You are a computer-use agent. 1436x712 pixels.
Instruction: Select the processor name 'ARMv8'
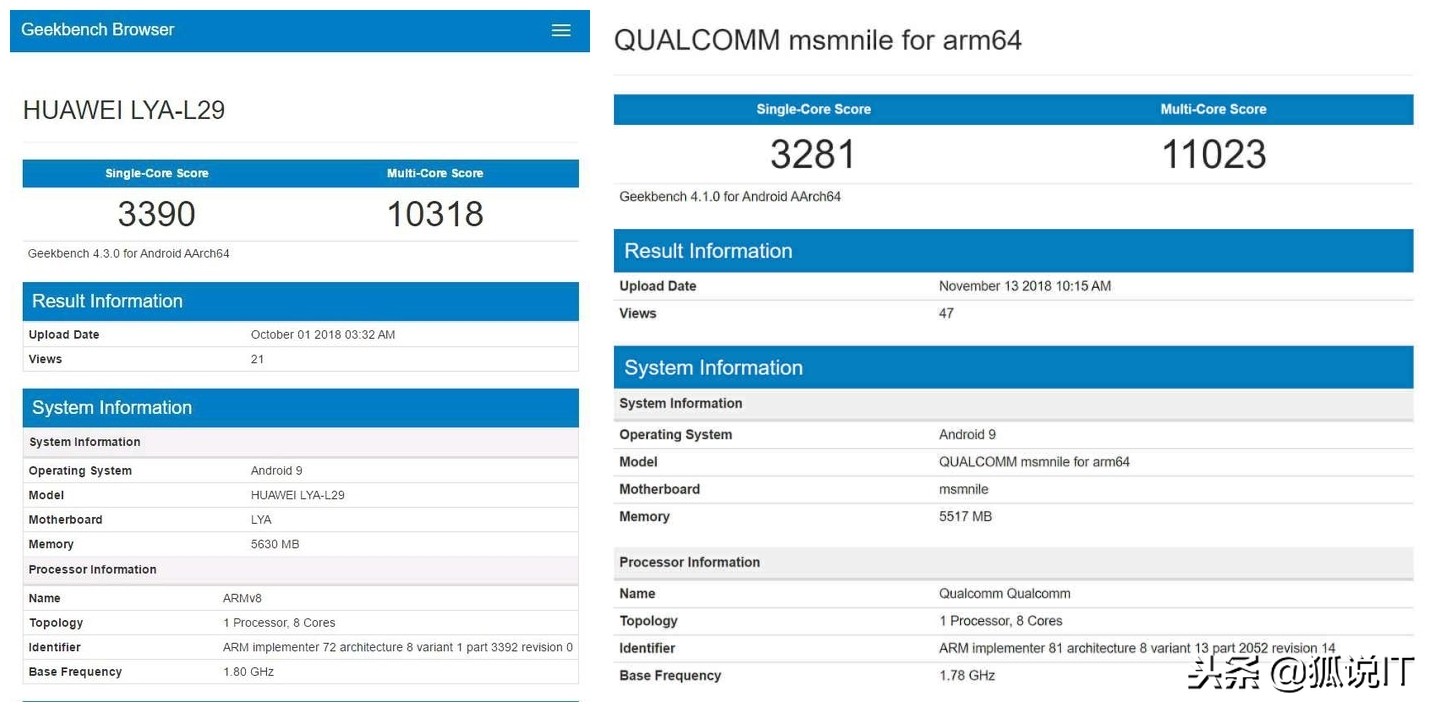[242, 599]
